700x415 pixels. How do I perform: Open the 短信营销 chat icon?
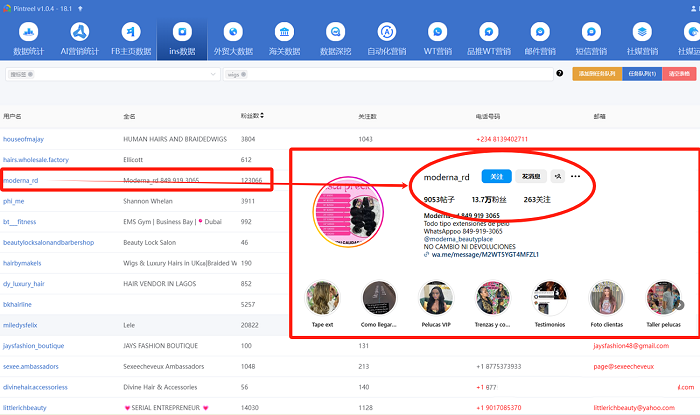click(x=591, y=32)
